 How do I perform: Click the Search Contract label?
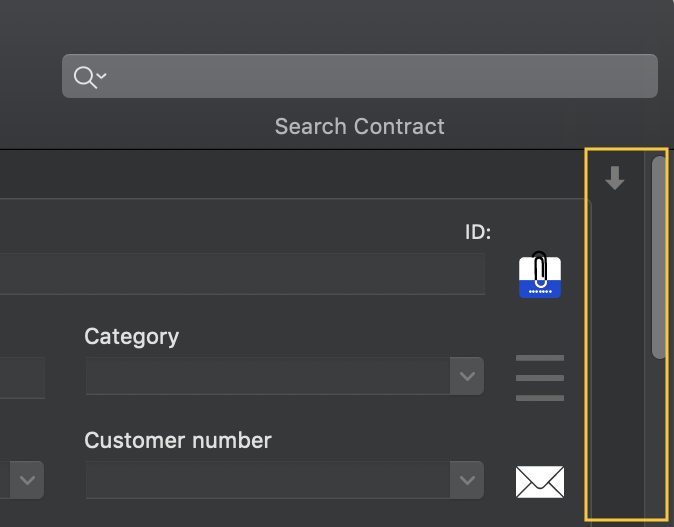pos(360,126)
